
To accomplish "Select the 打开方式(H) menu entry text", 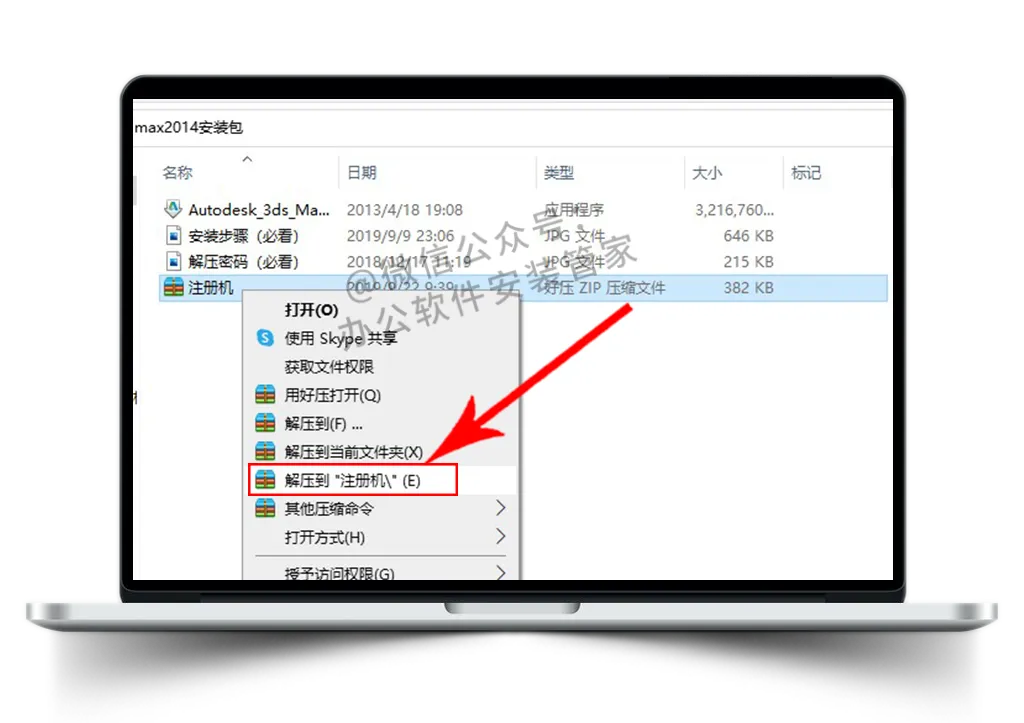I will (325, 538).
